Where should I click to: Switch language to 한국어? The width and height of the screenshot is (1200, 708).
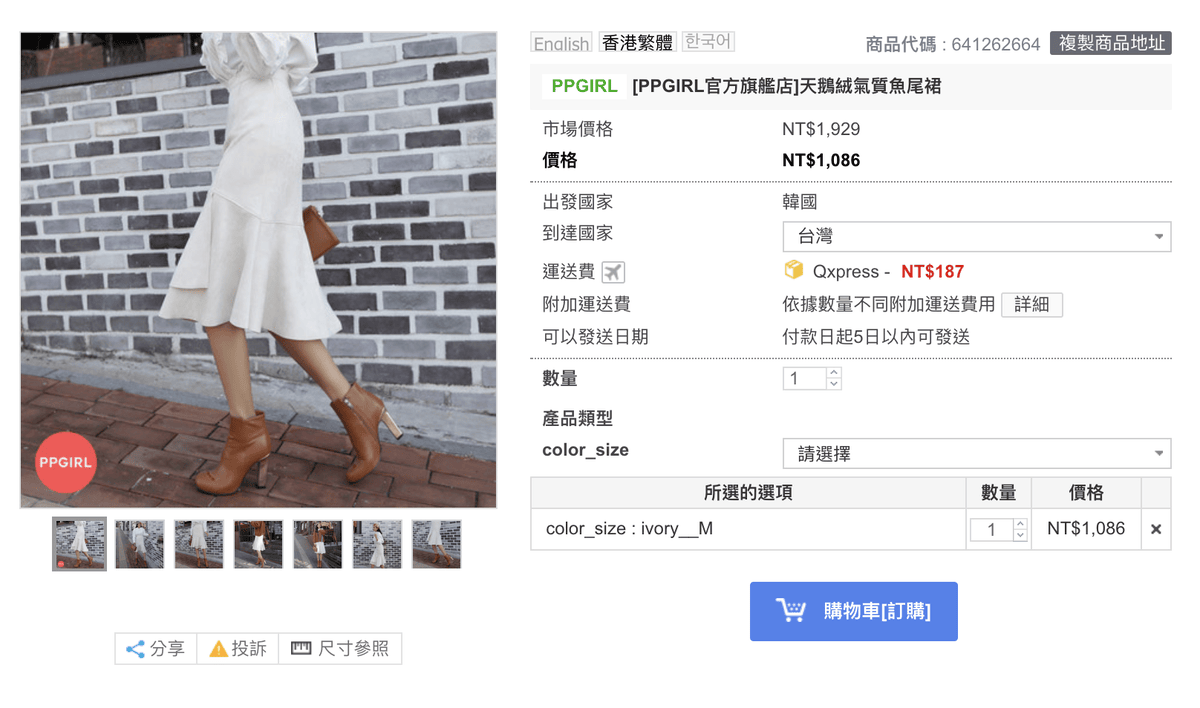click(x=708, y=42)
